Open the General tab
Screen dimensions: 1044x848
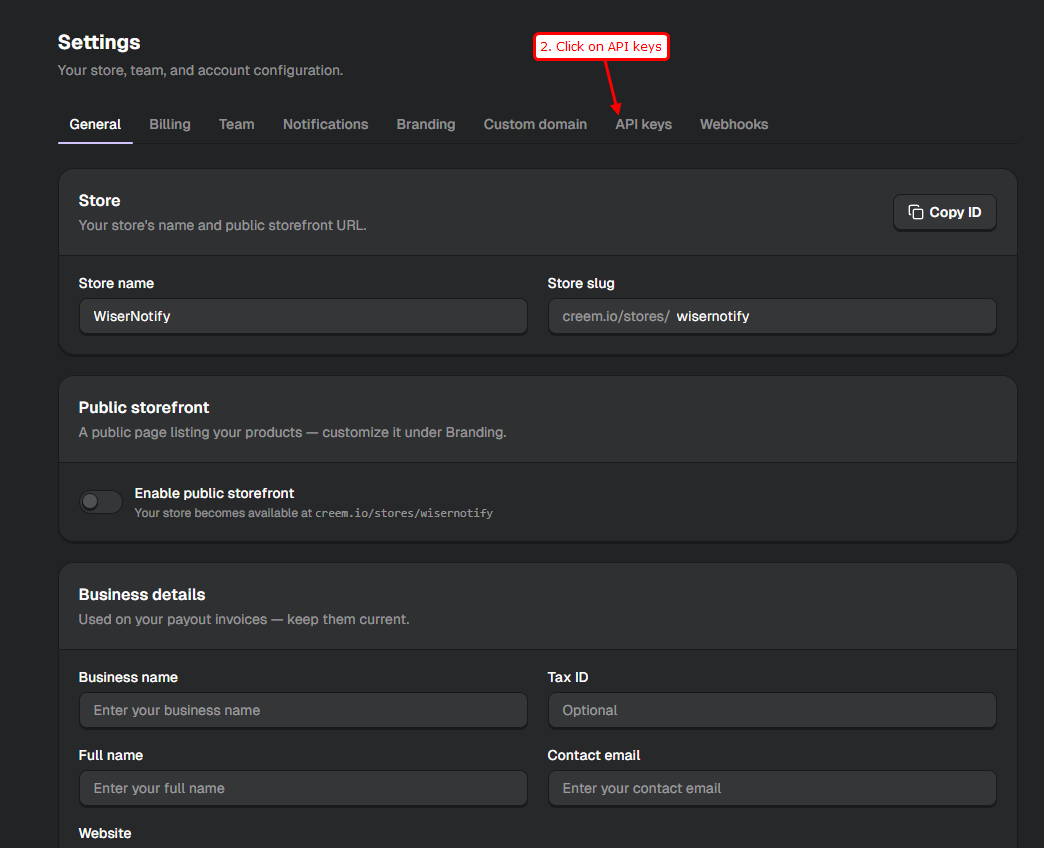[x=95, y=124]
